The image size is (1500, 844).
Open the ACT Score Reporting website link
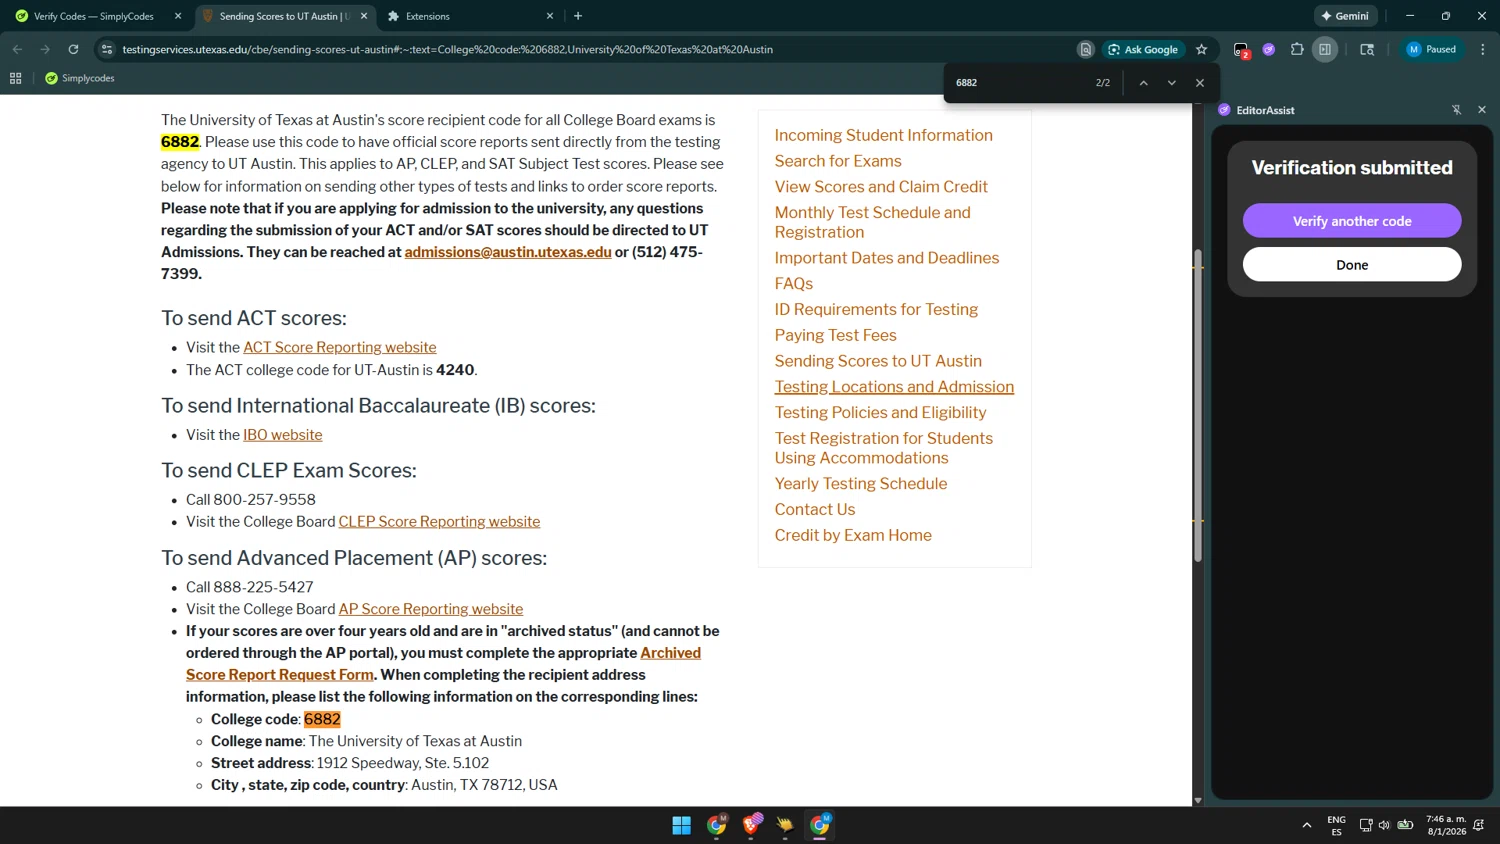click(340, 347)
